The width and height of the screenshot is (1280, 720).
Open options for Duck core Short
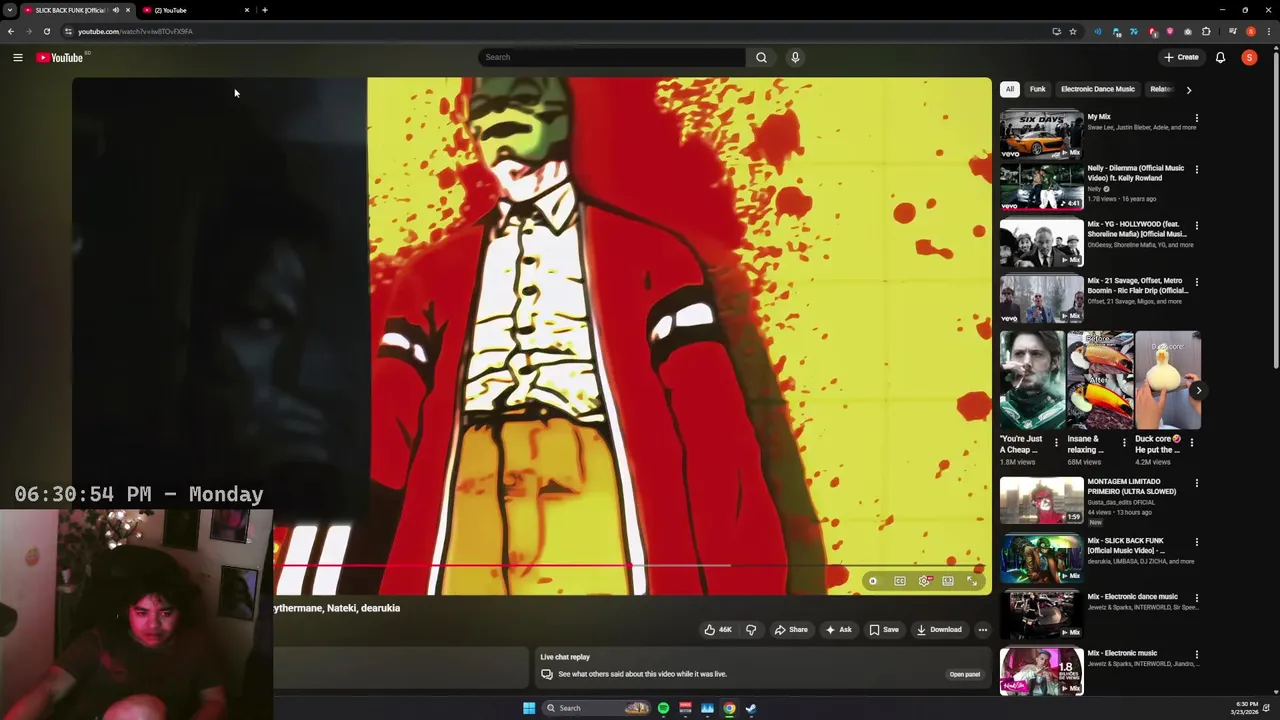[1192, 442]
